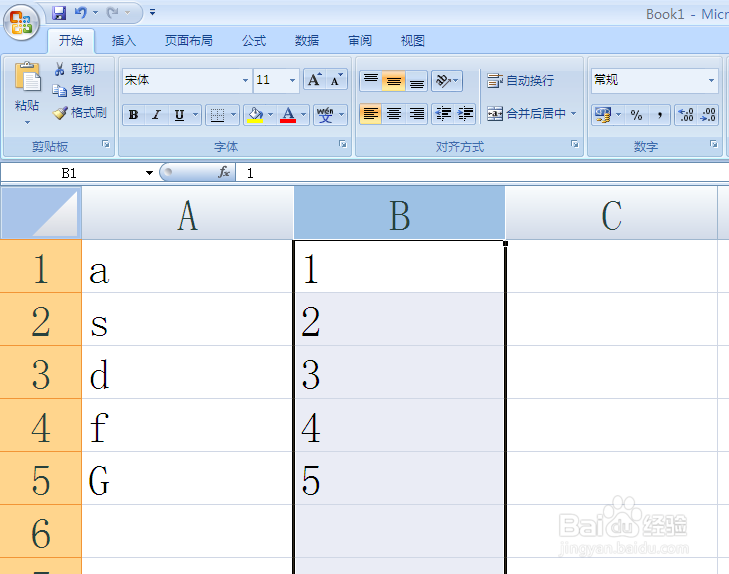Undo the last action
This screenshot has height=574, width=729.
coord(80,13)
